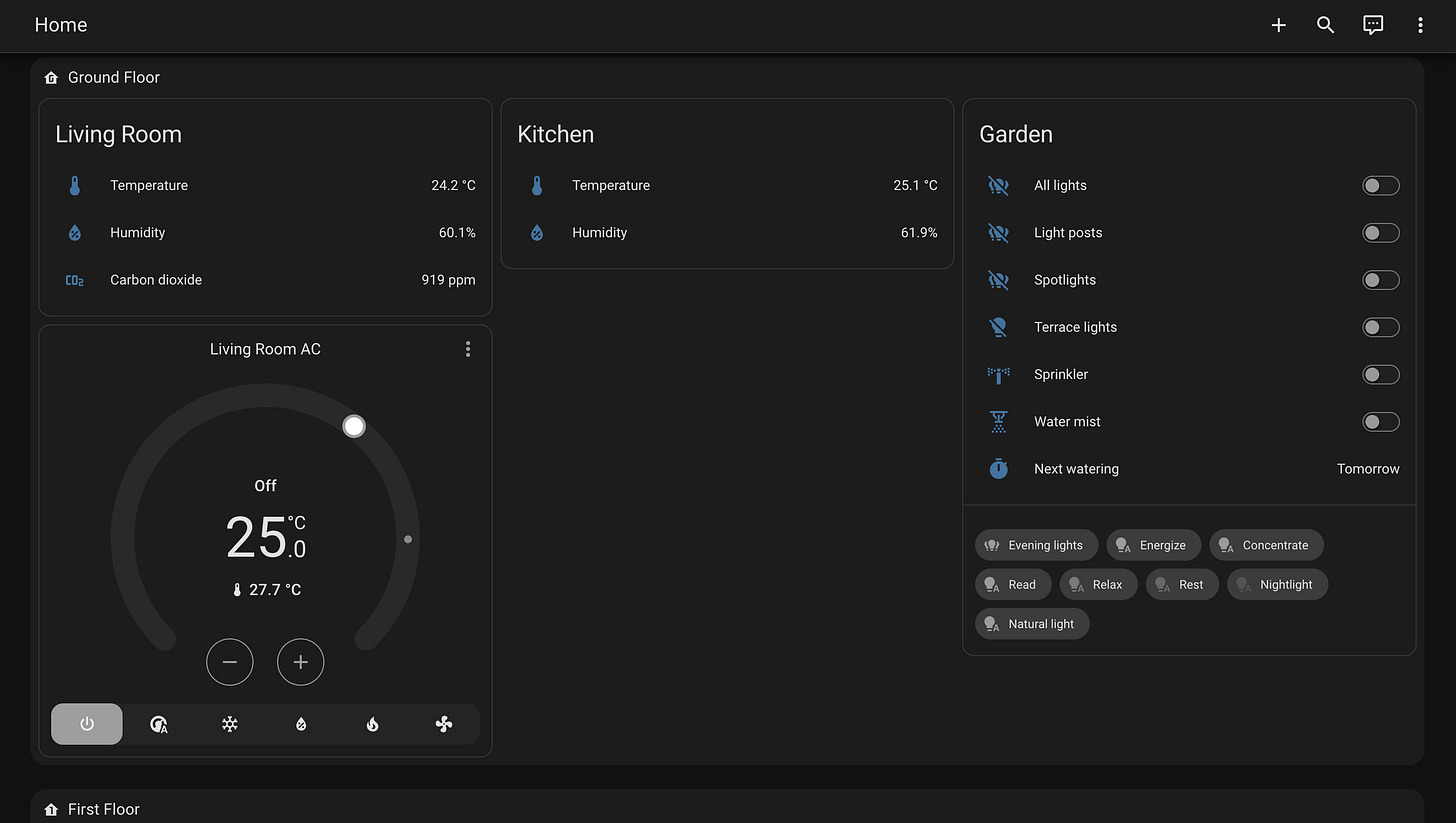Click the plus icon in top bar
Viewport: 1456px width, 823px height.
[x=1278, y=25]
